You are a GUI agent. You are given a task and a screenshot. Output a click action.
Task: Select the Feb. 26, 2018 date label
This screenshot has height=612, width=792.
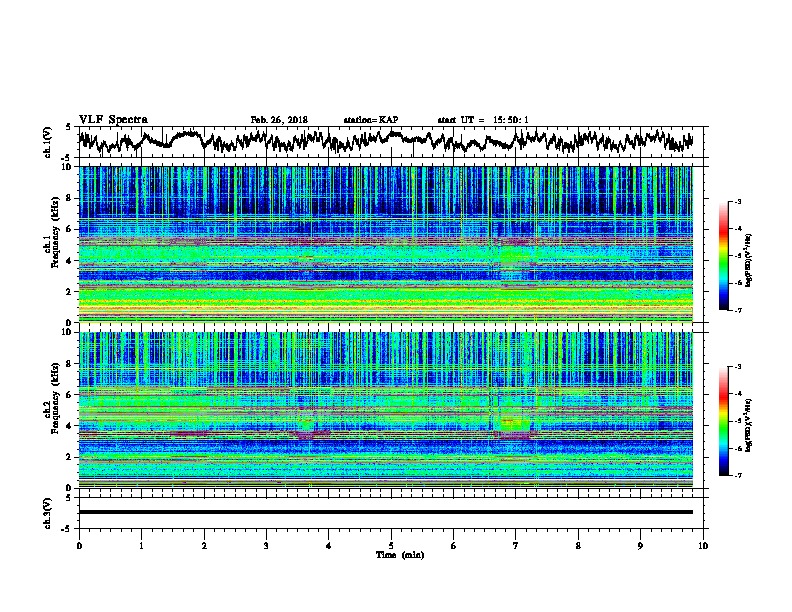coord(279,120)
